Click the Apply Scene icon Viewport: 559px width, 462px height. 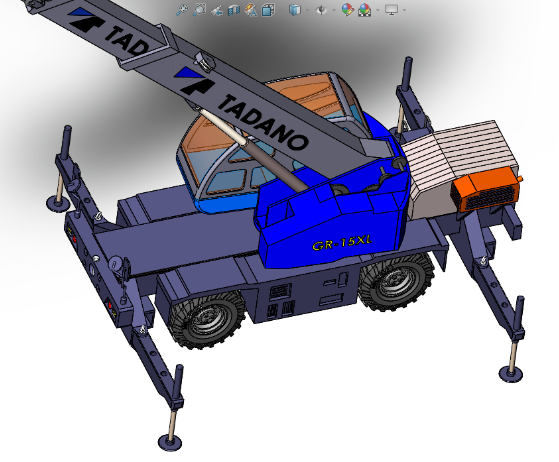pyautogui.click(x=364, y=10)
